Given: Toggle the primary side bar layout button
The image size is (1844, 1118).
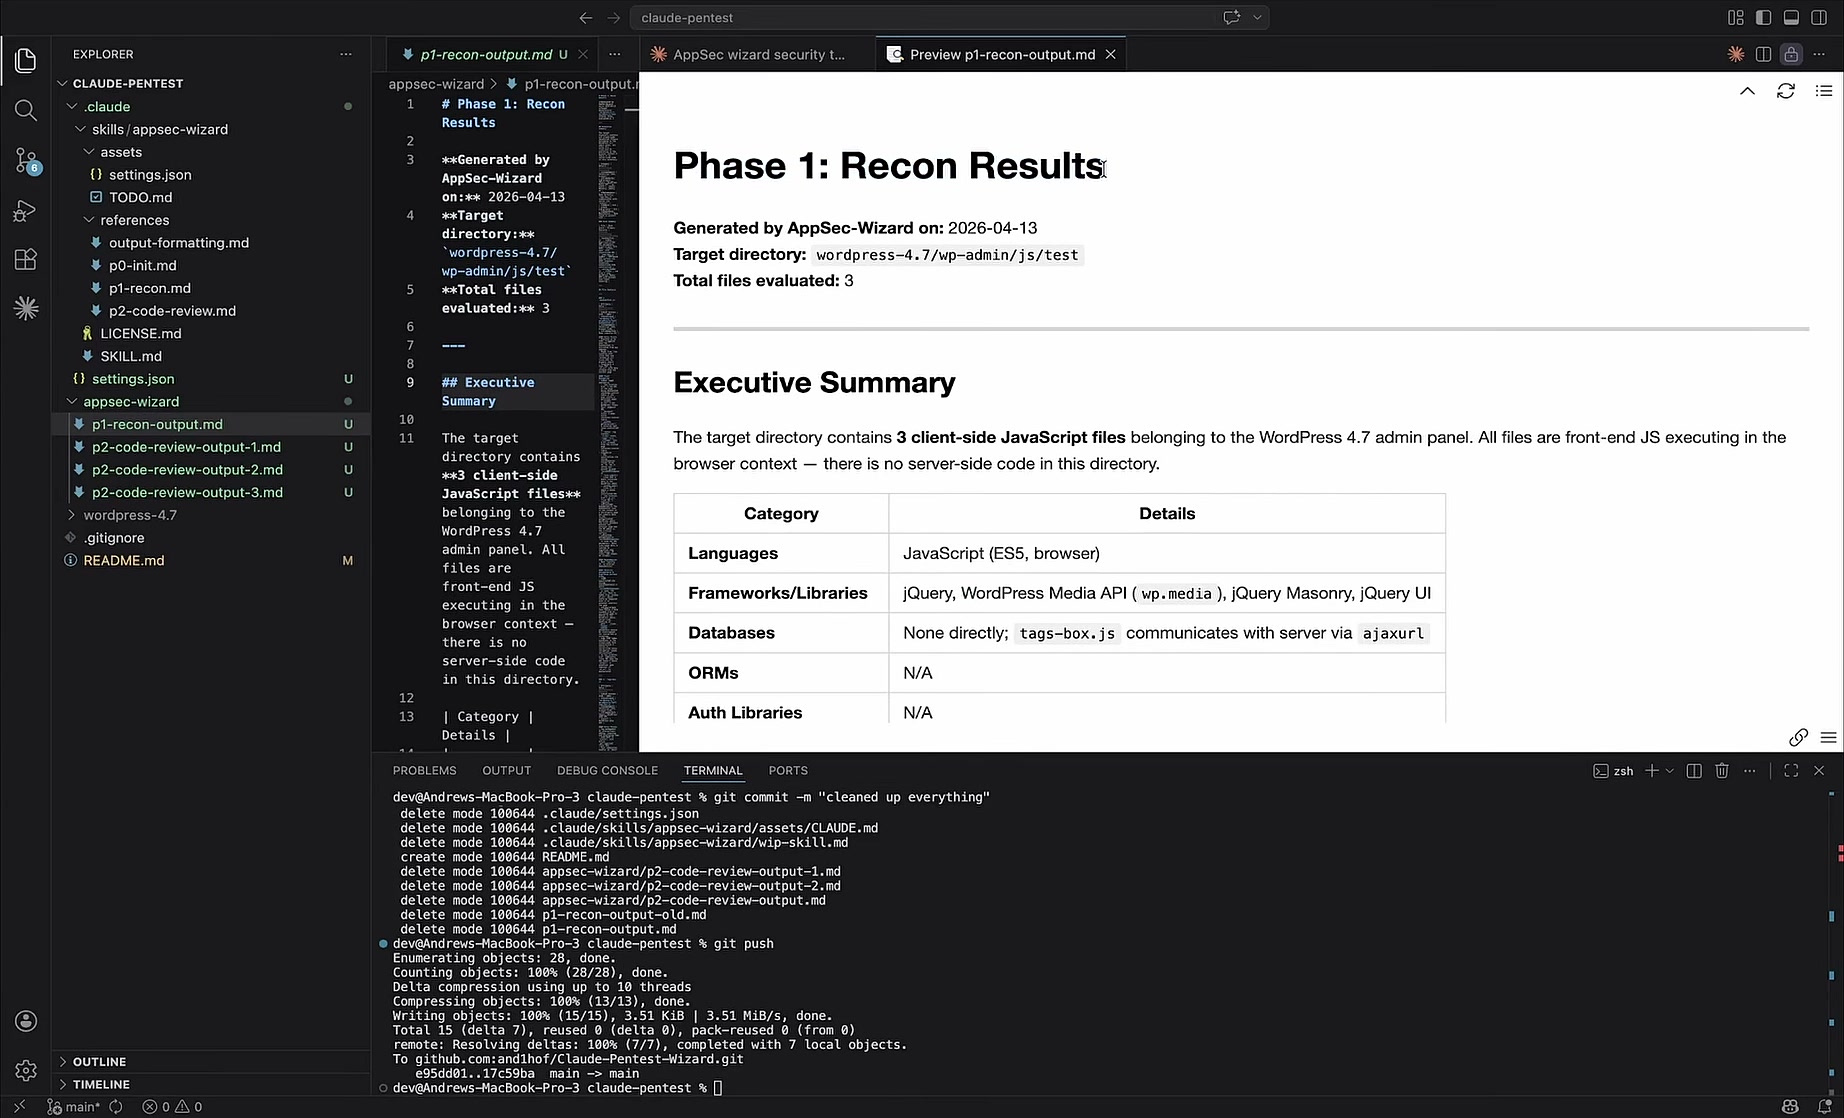Looking at the screenshot, I should [1763, 17].
